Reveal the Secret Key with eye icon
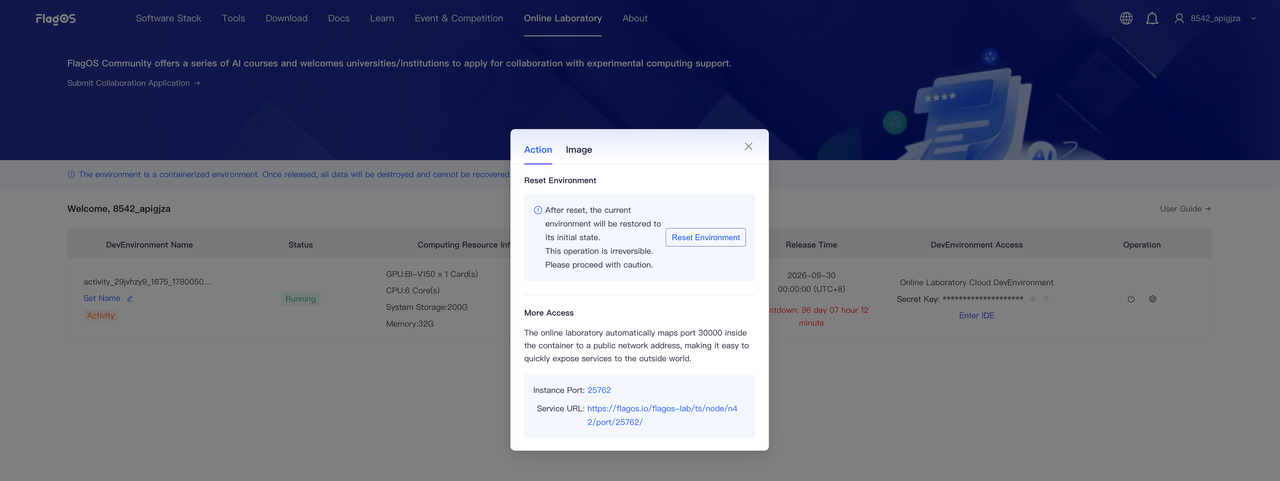This screenshot has height=481, width=1280. coord(1032,299)
